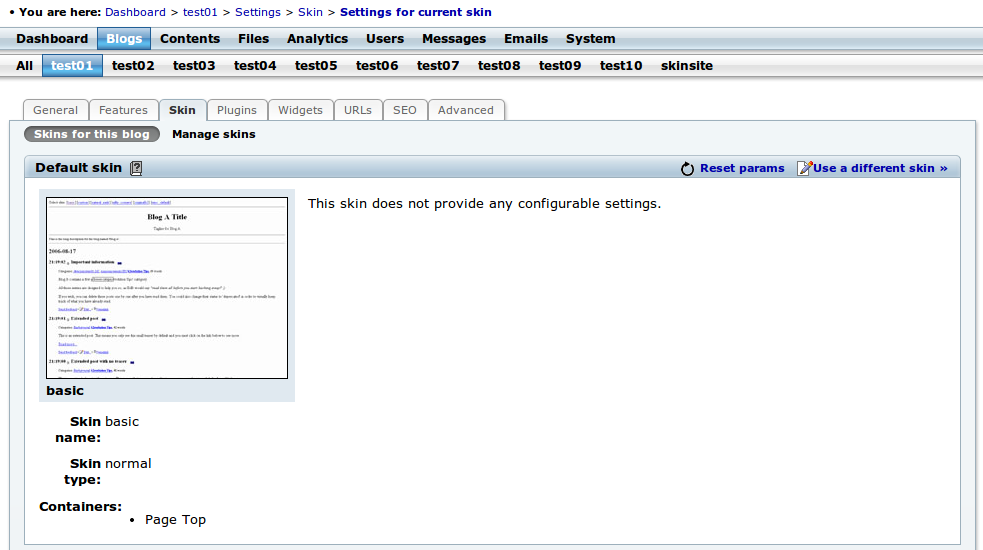Click the Reset params refresh icon
This screenshot has width=983, height=550.
687,169
